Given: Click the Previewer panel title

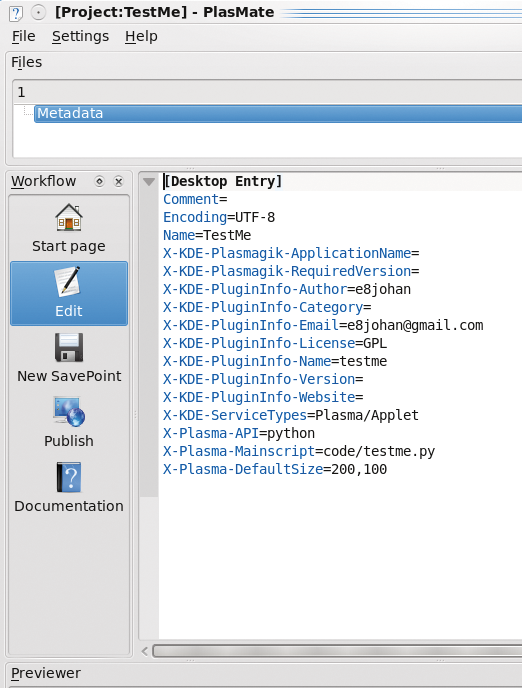Looking at the screenshot, I should point(46,673).
